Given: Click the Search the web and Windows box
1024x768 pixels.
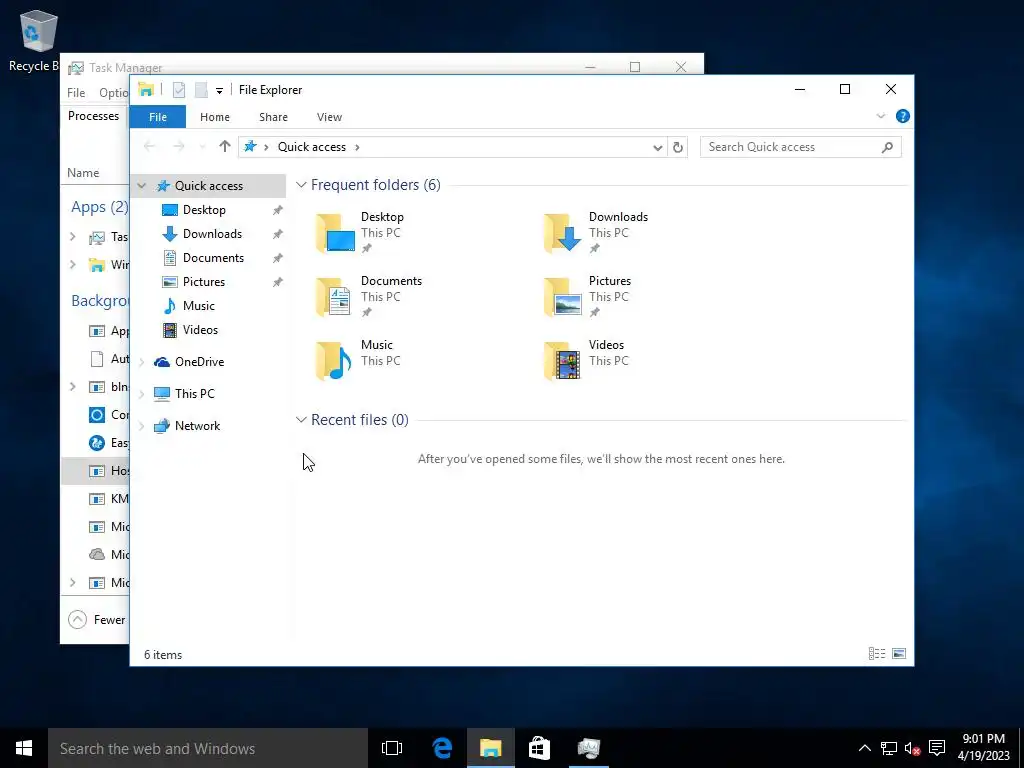Looking at the screenshot, I should pos(208,748).
